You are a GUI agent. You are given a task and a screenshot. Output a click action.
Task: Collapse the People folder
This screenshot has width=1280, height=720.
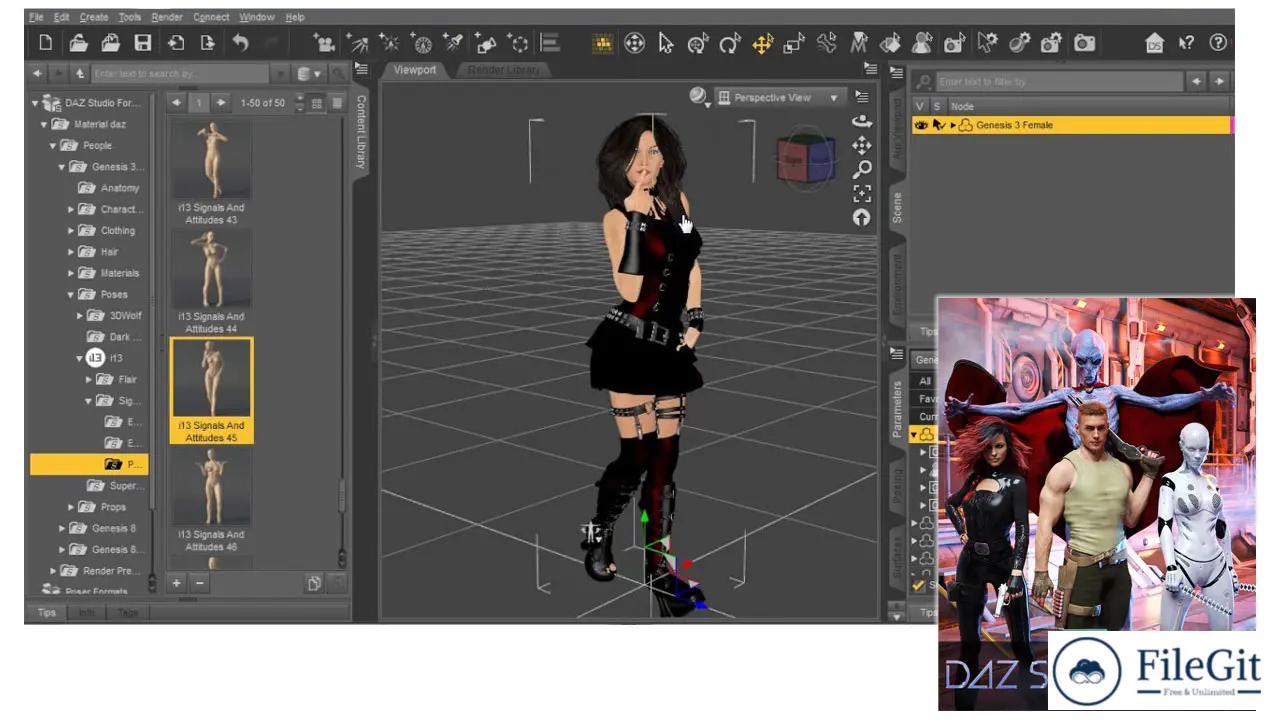(x=53, y=146)
